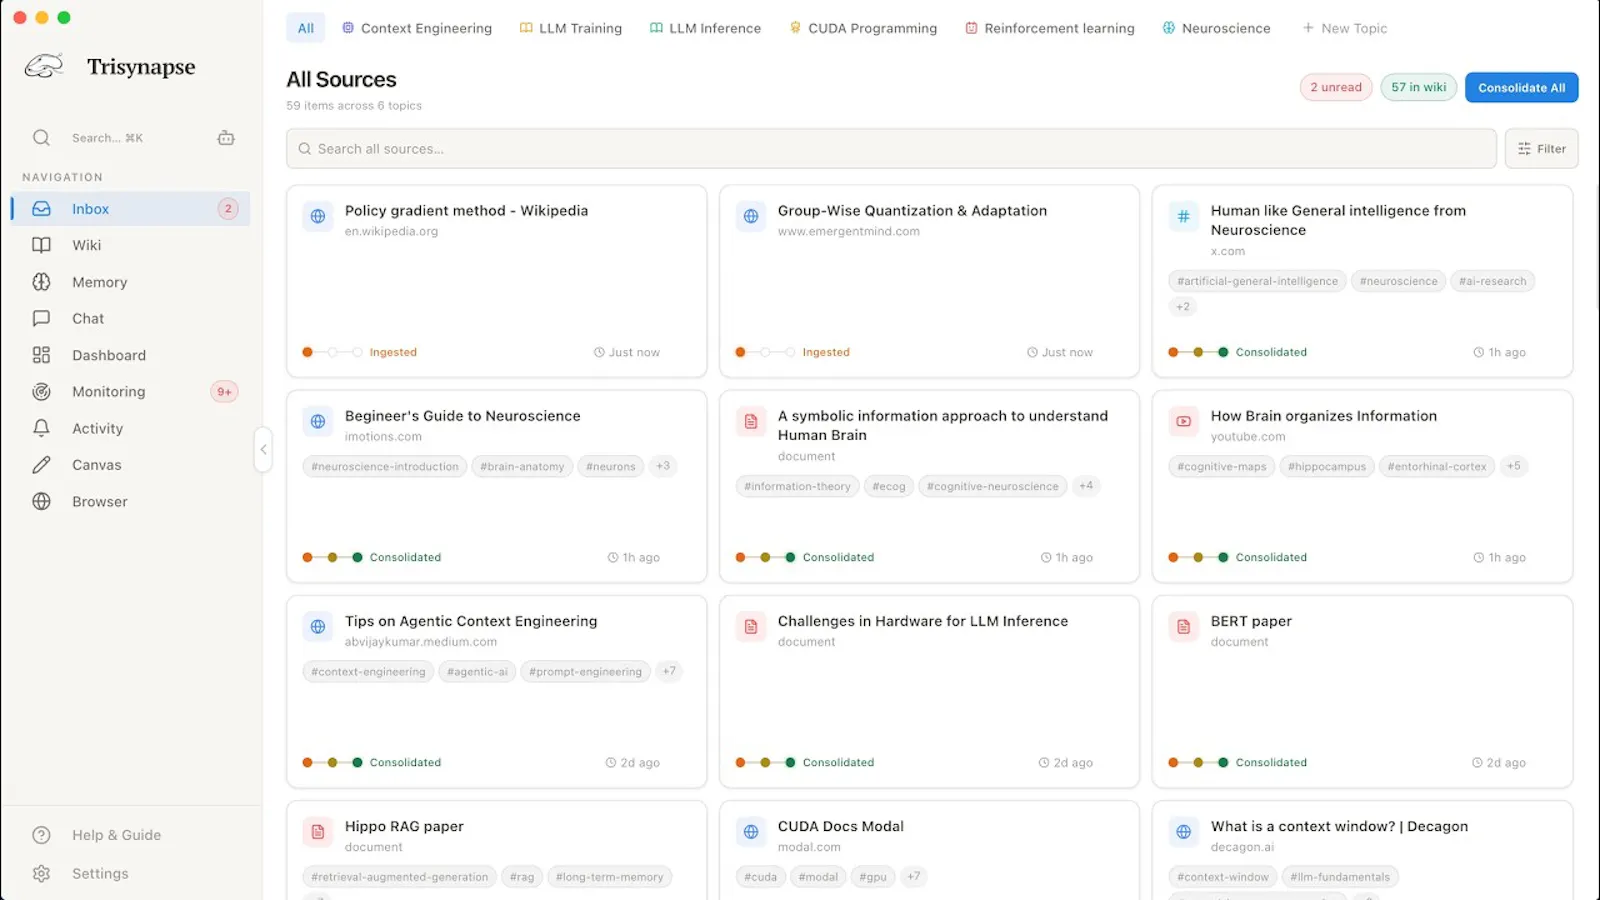The height and width of the screenshot is (900, 1600).
Task: Click the globe icon on the Policy gradient method card
Action: coord(318,216)
